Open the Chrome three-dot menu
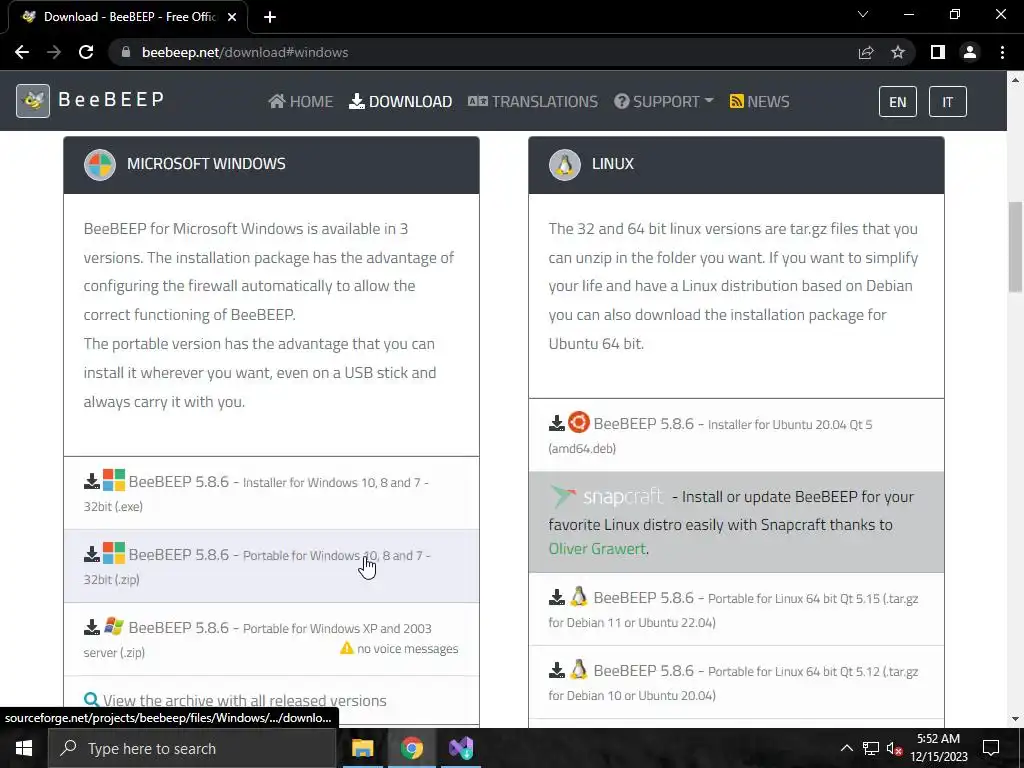 (1002, 52)
